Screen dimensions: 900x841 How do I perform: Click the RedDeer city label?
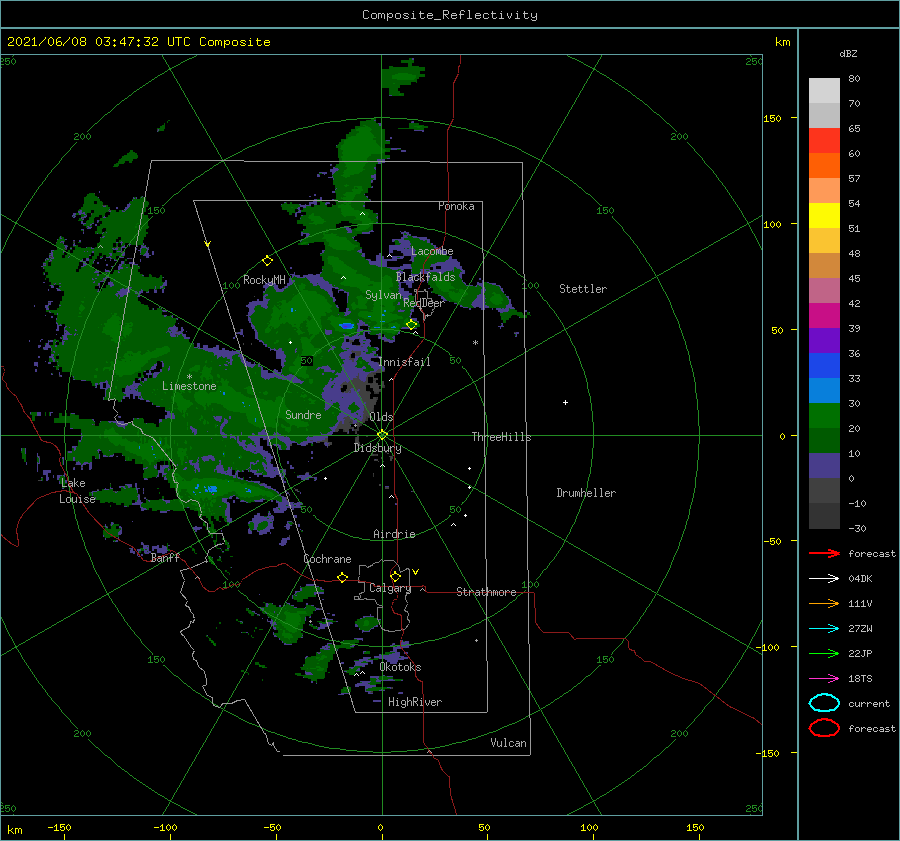click(x=424, y=303)
